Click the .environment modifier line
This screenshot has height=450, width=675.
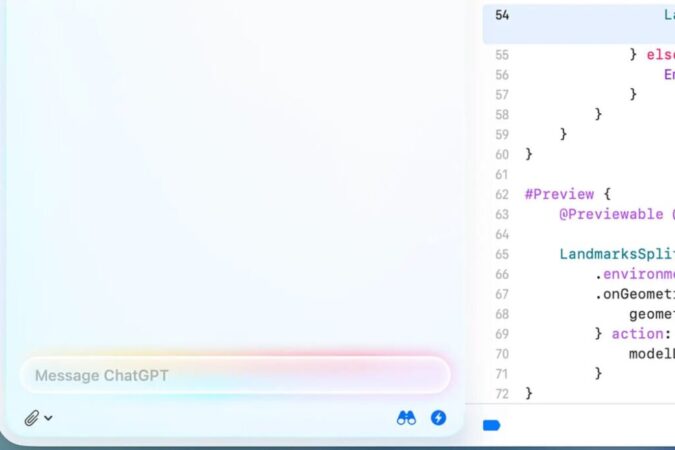point(635,274)
